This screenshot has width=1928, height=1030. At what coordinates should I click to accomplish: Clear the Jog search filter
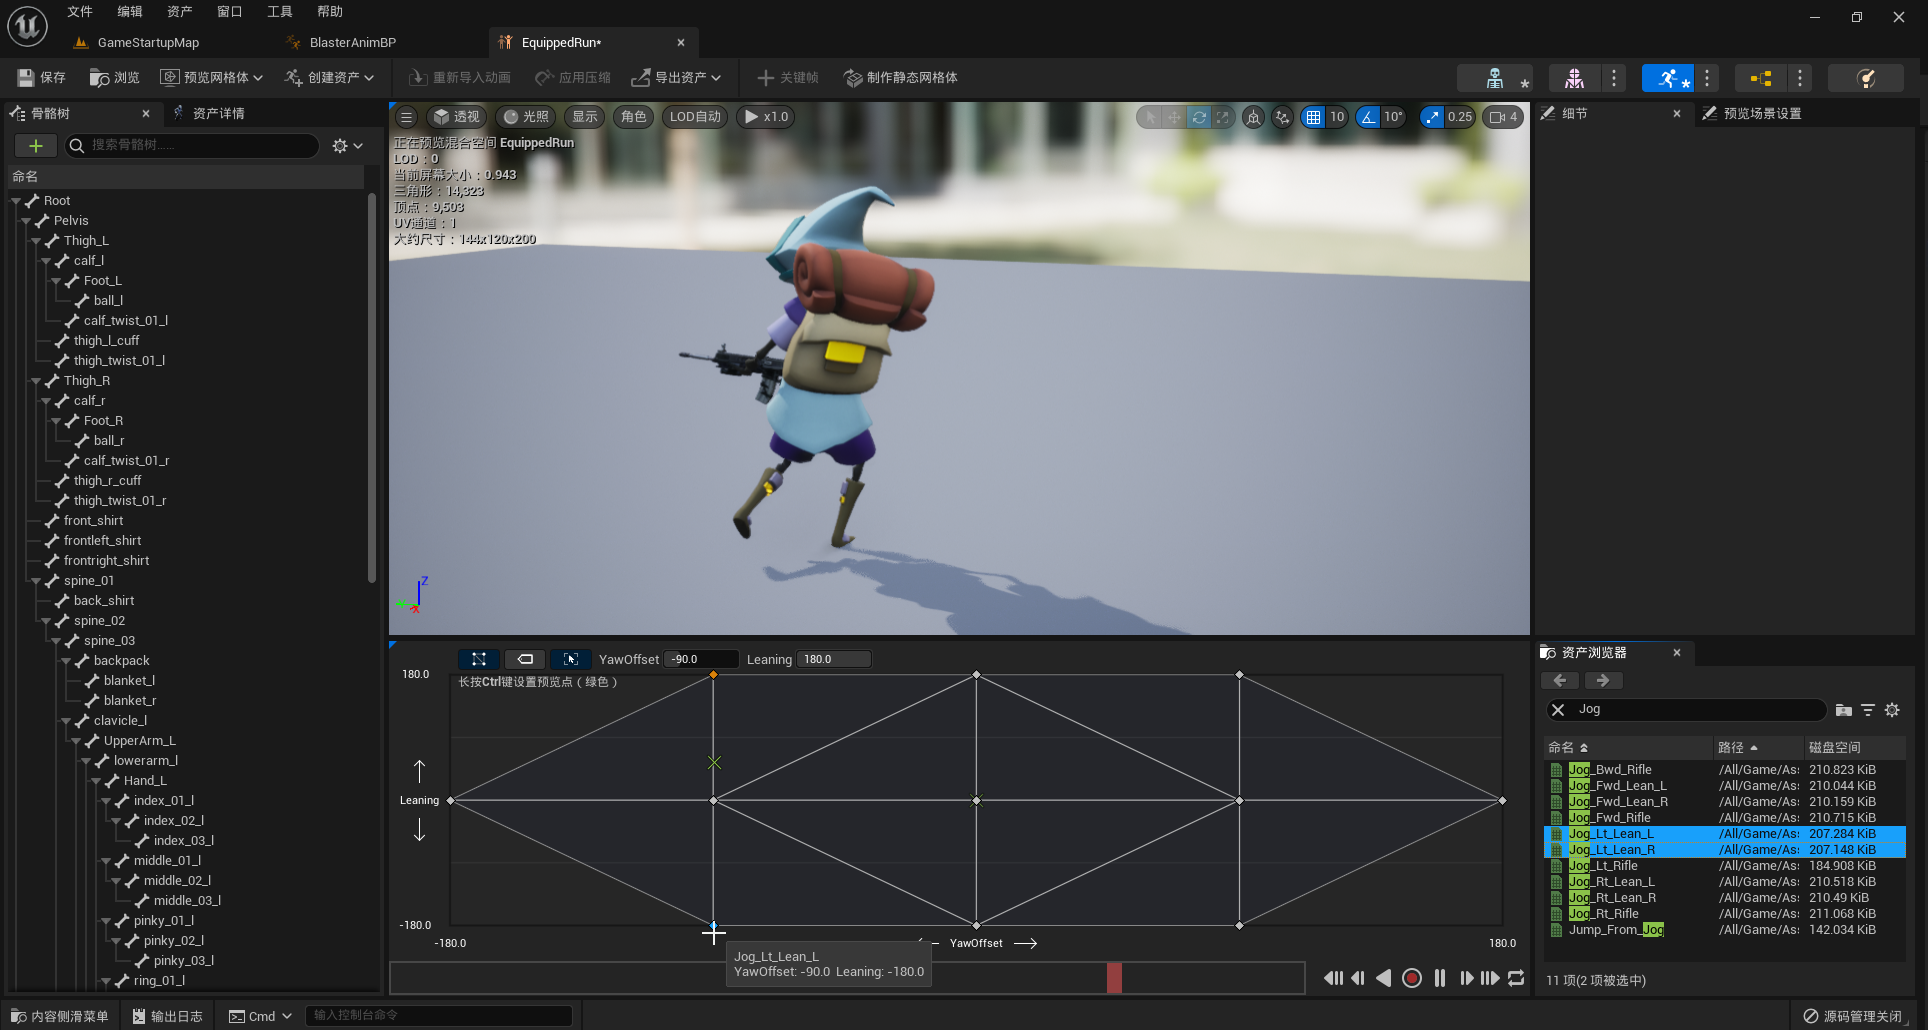(1558, 710)
